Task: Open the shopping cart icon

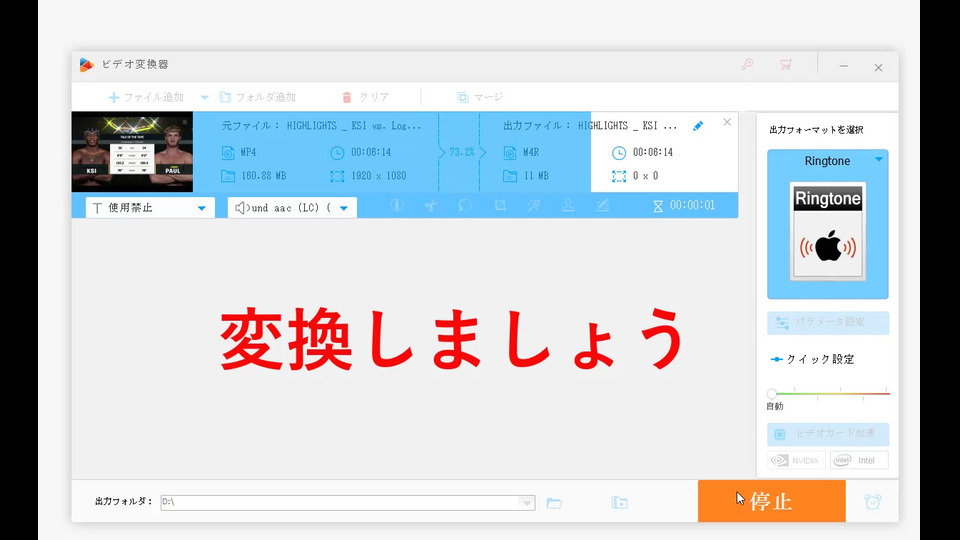Action: click(786, 64)
